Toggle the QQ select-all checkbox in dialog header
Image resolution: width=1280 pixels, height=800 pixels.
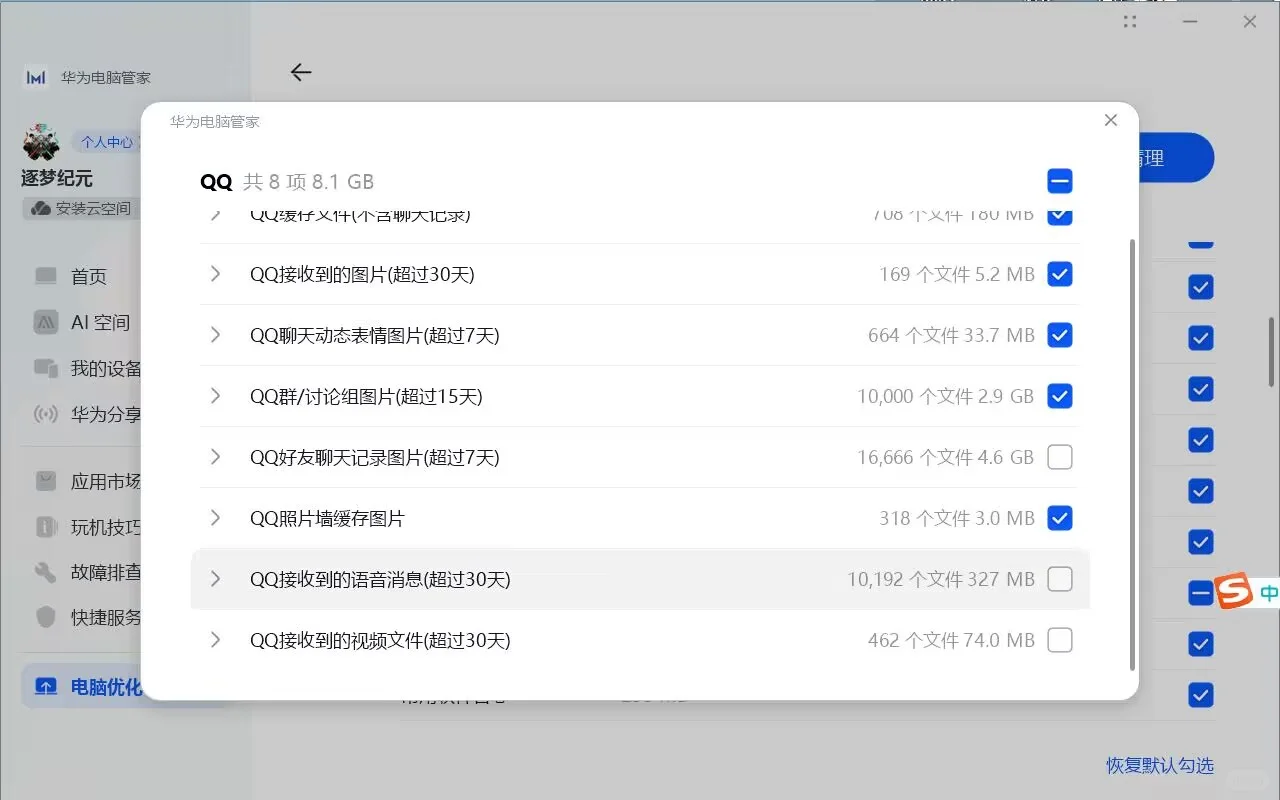(x=1060, y=181)
